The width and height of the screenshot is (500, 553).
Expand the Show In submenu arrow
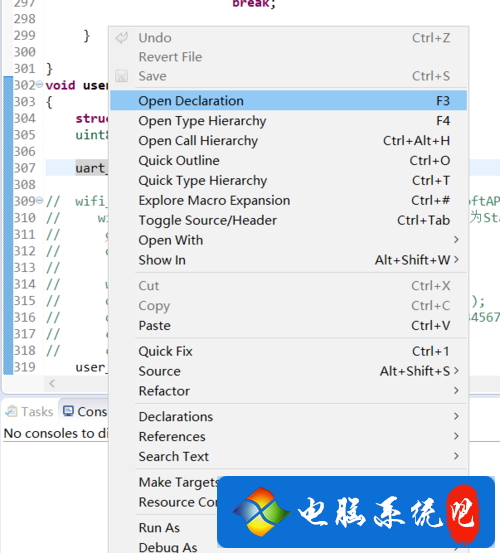[456, 260]
